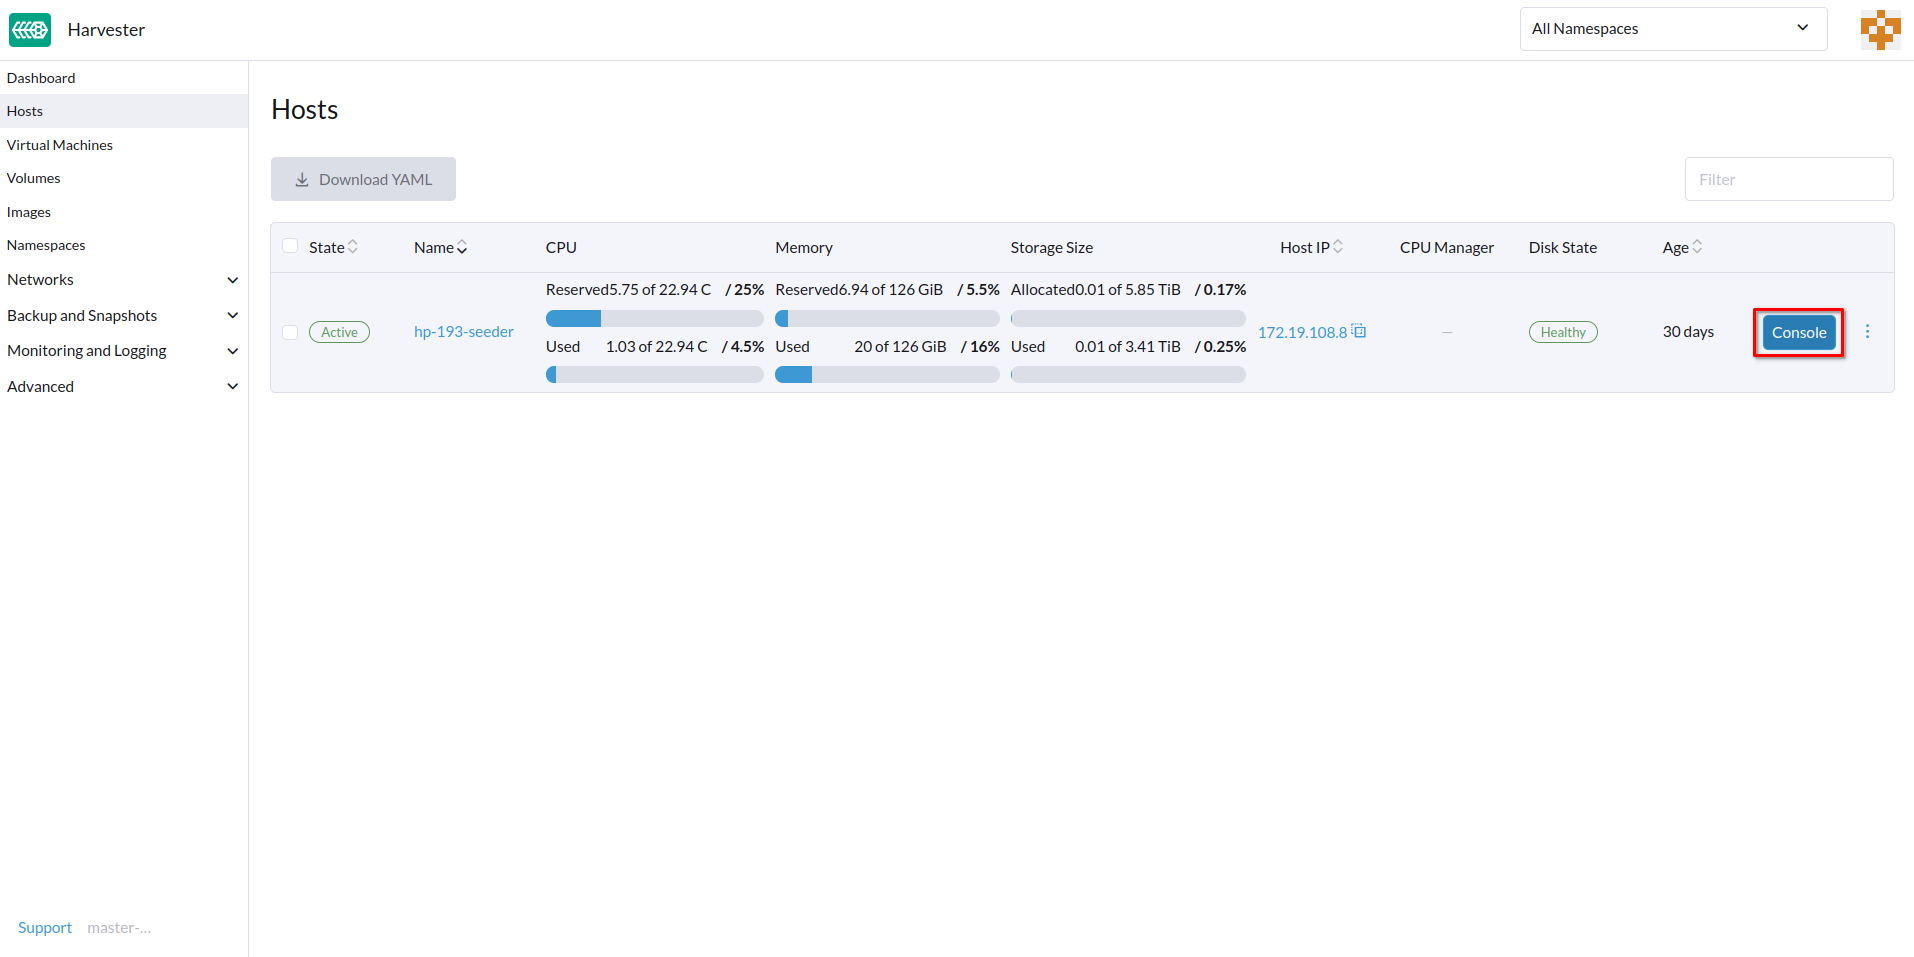Screen dimensions: 1914x957
Task: Sort hosts by Age column
Action: [x=1696, y=247]
